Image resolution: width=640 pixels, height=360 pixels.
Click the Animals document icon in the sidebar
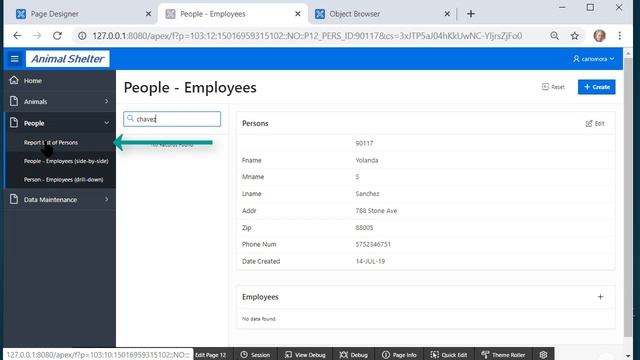tap(14, 101)
